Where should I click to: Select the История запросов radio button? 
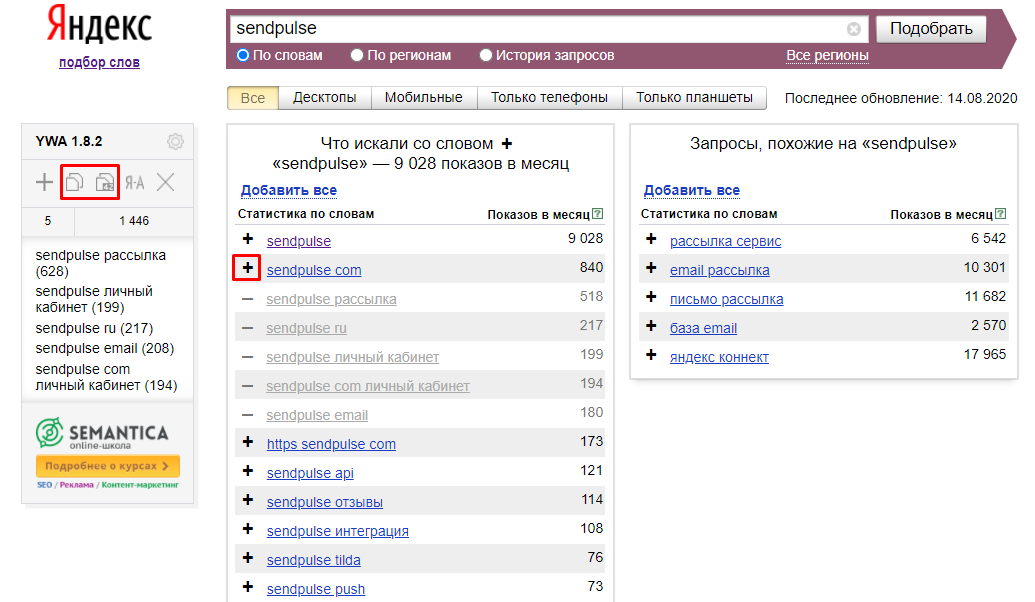point(486,56)
